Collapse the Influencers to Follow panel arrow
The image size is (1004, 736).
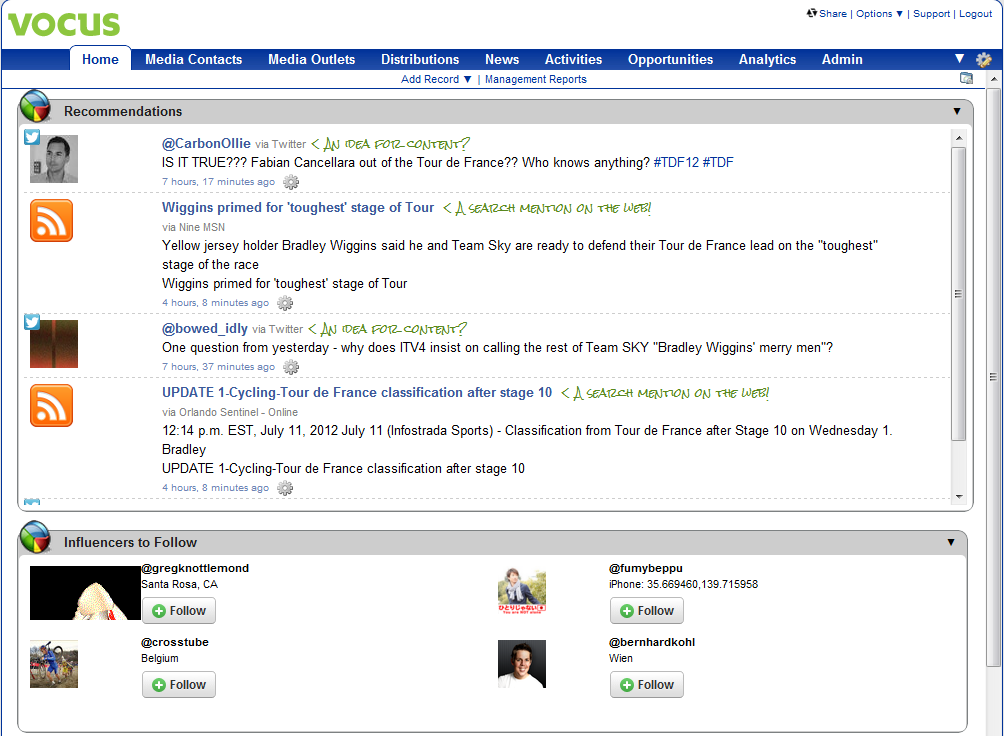click(951, 543)
